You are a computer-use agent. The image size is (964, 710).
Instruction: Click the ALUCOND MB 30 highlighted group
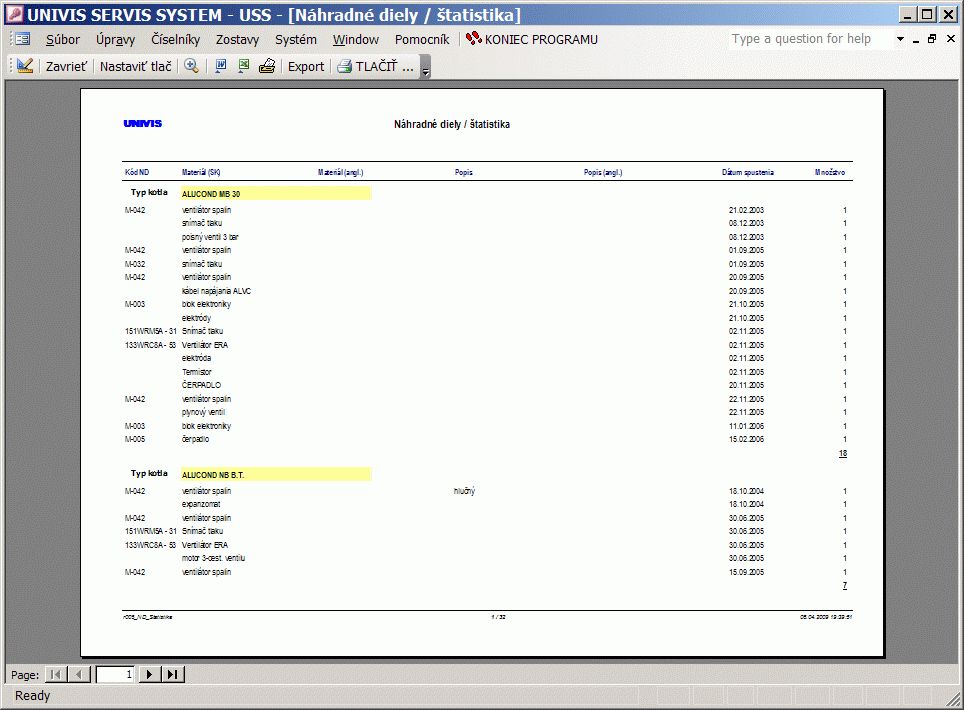276,194
